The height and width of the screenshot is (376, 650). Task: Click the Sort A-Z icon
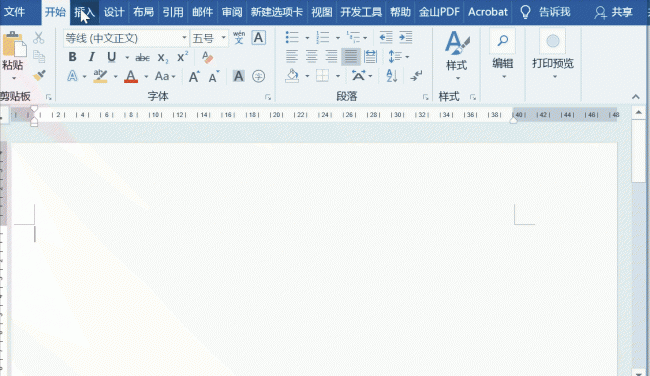(392, 76)
